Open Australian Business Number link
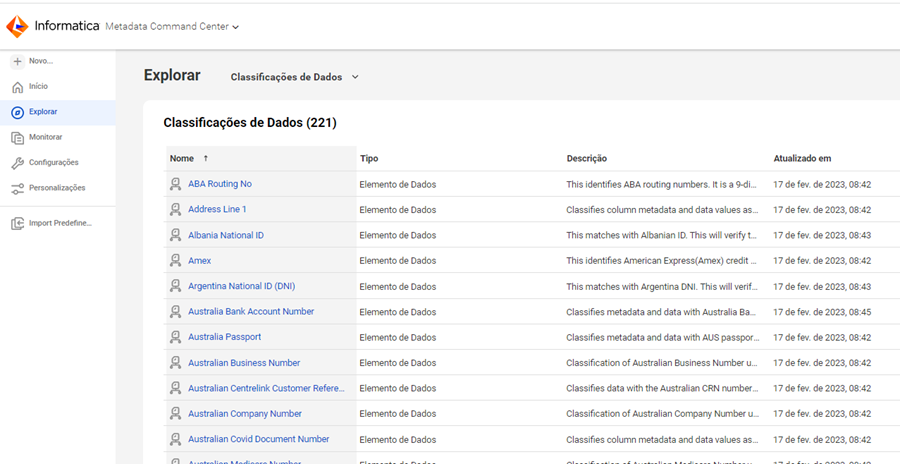 (244, 363)
